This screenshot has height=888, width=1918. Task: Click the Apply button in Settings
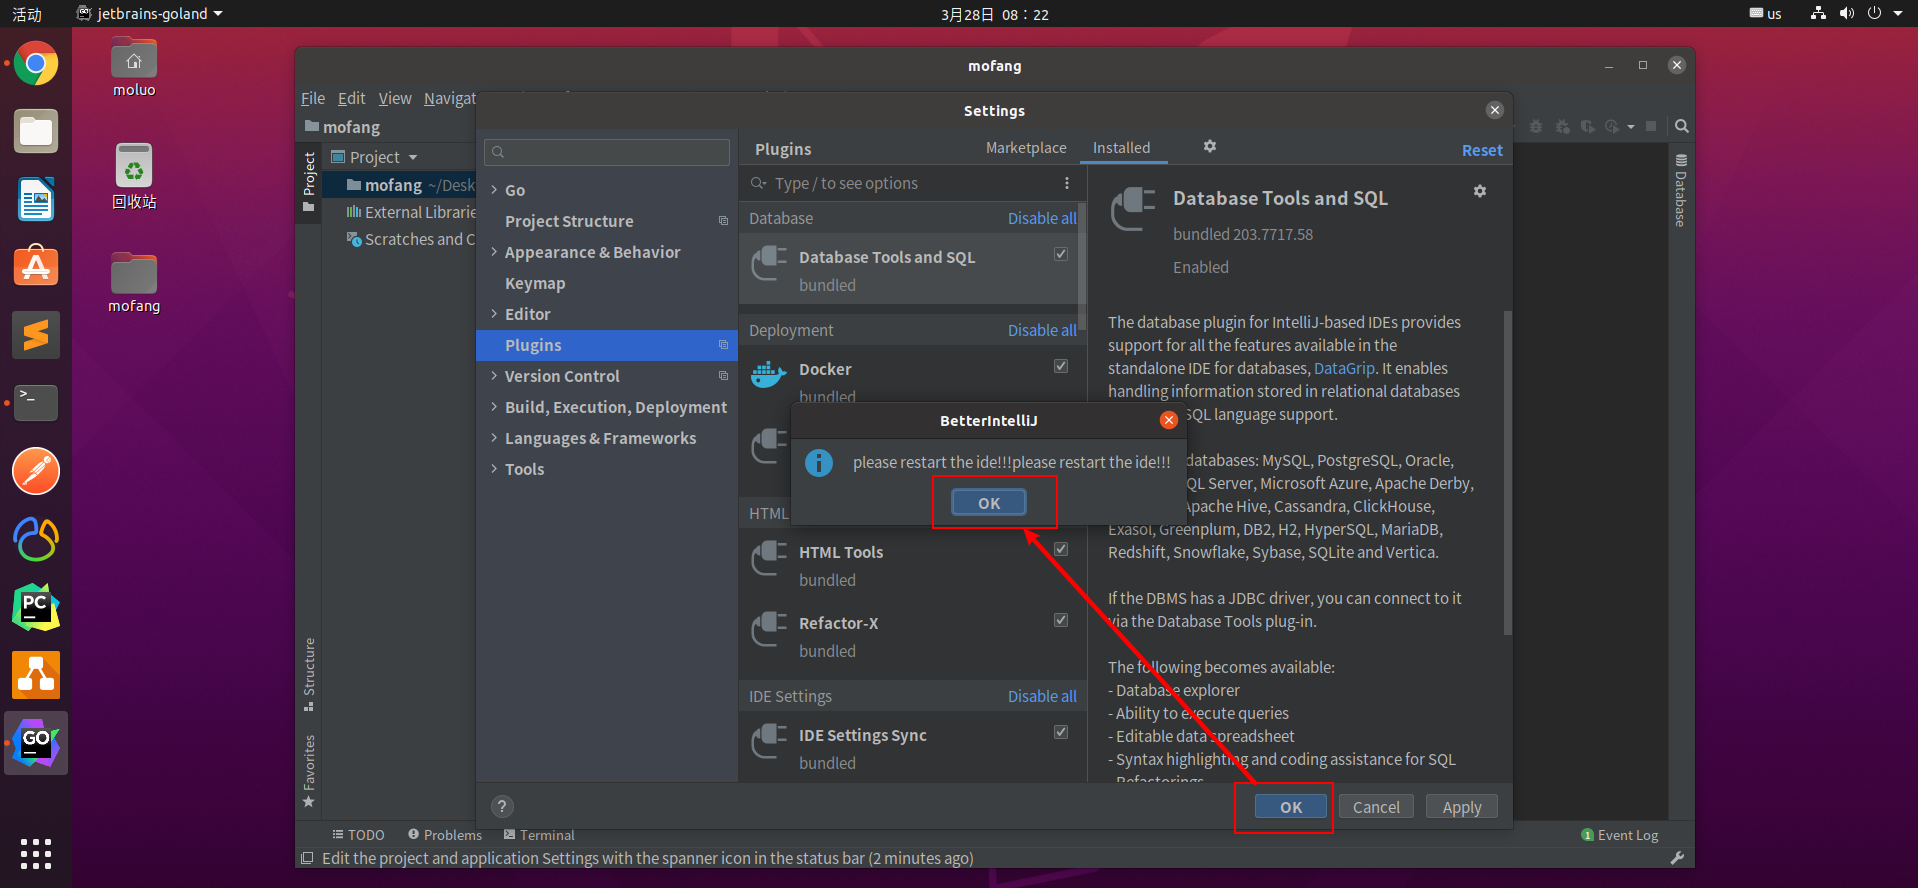tap(1462, 807)
